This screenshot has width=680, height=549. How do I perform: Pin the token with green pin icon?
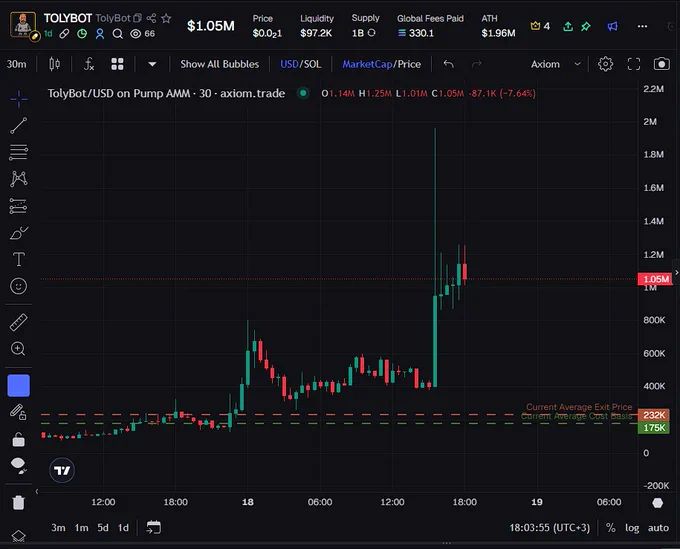pos(586,26)
